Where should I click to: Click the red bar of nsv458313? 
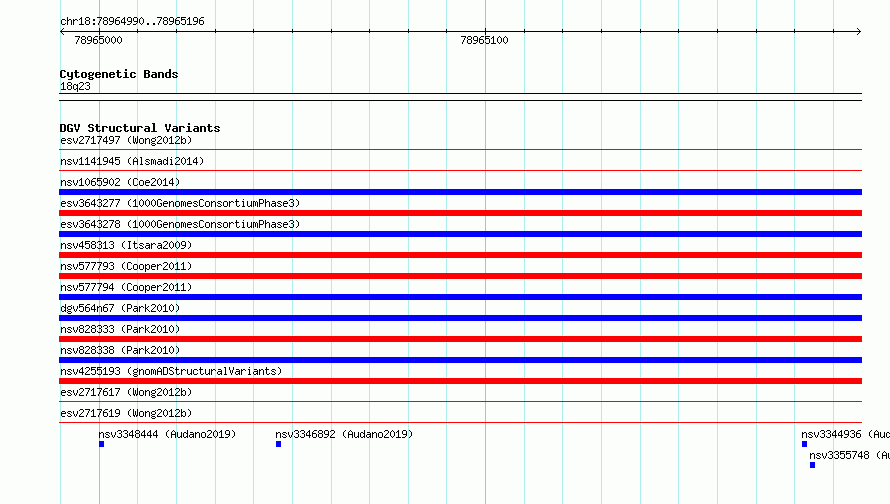(x=460, y=255)
